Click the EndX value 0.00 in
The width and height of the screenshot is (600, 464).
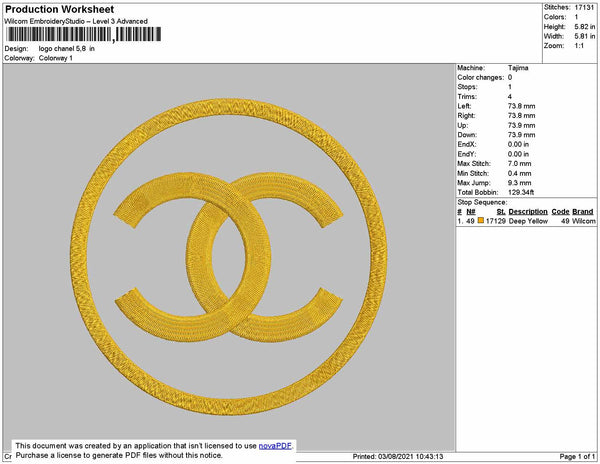(x=518, y=144)
